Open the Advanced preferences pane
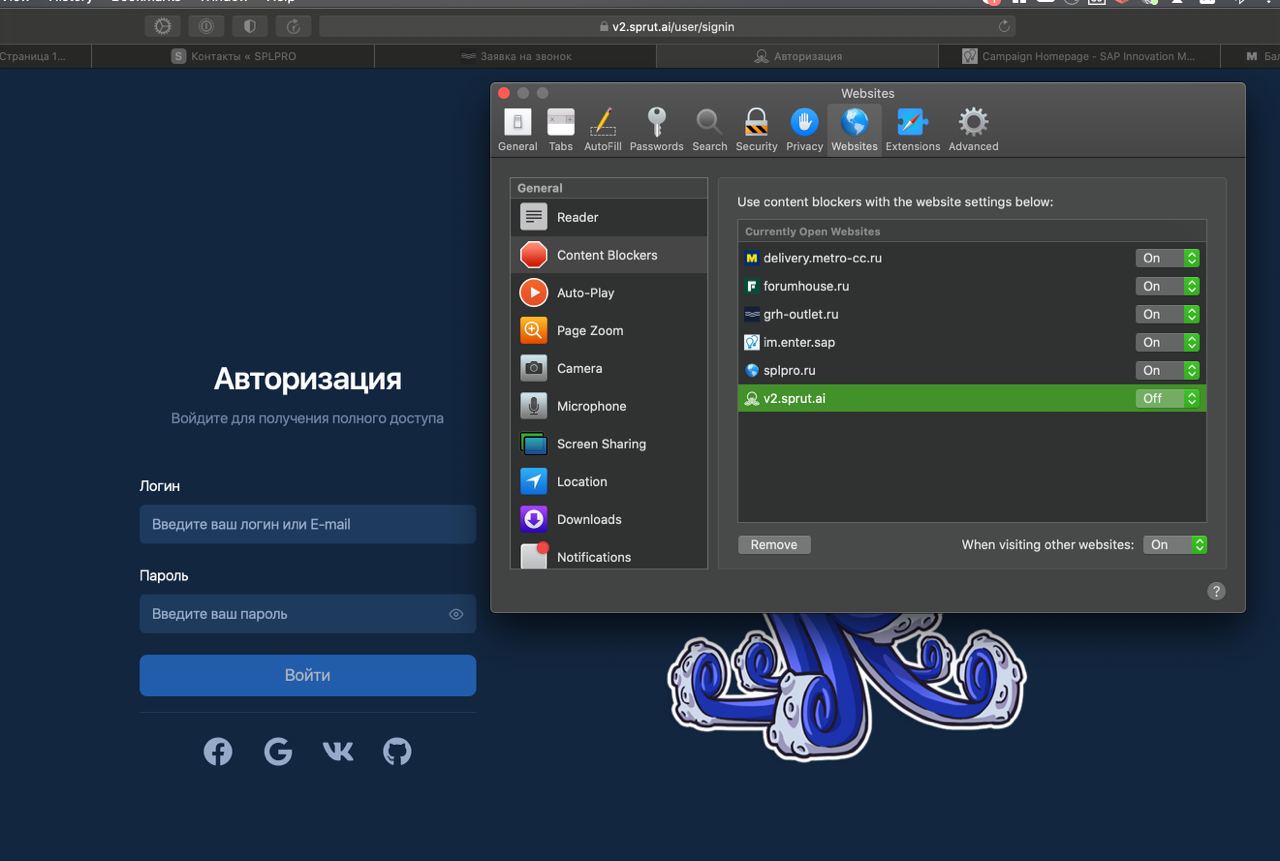 (x=973, y=130)
